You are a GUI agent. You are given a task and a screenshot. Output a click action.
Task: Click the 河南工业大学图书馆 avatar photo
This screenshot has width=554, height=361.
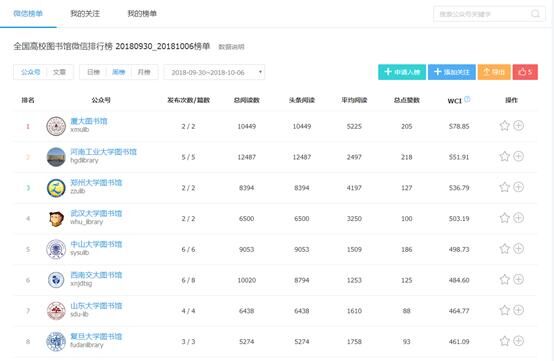pyautogui.click(x=56, y=157)
